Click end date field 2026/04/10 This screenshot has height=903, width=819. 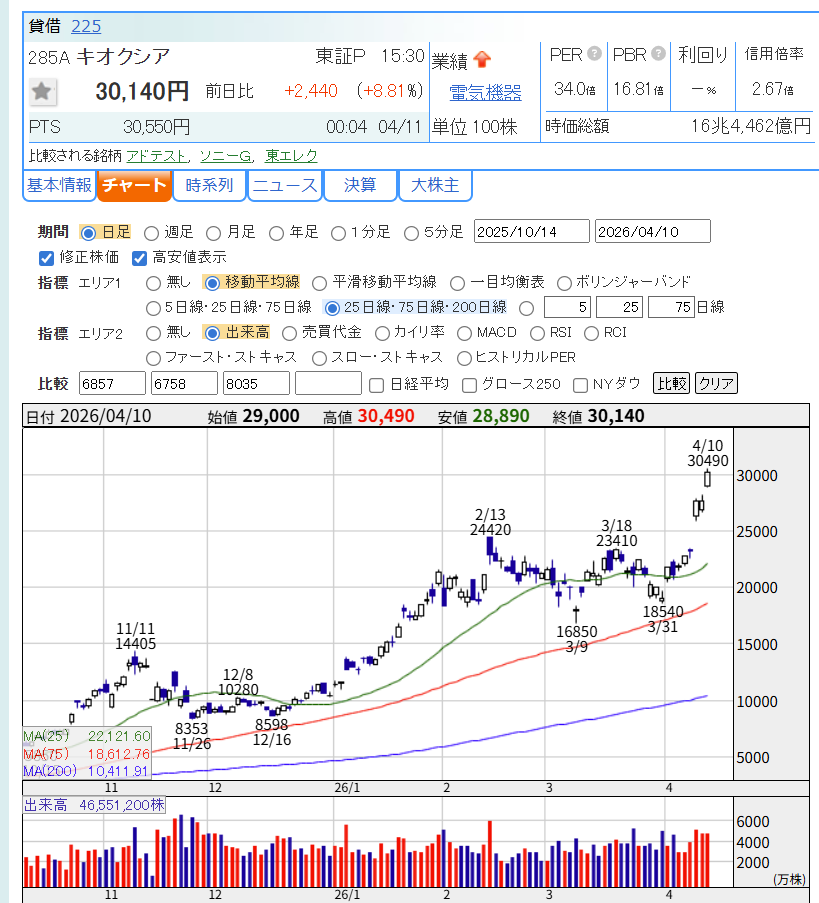tap(653, 232)
